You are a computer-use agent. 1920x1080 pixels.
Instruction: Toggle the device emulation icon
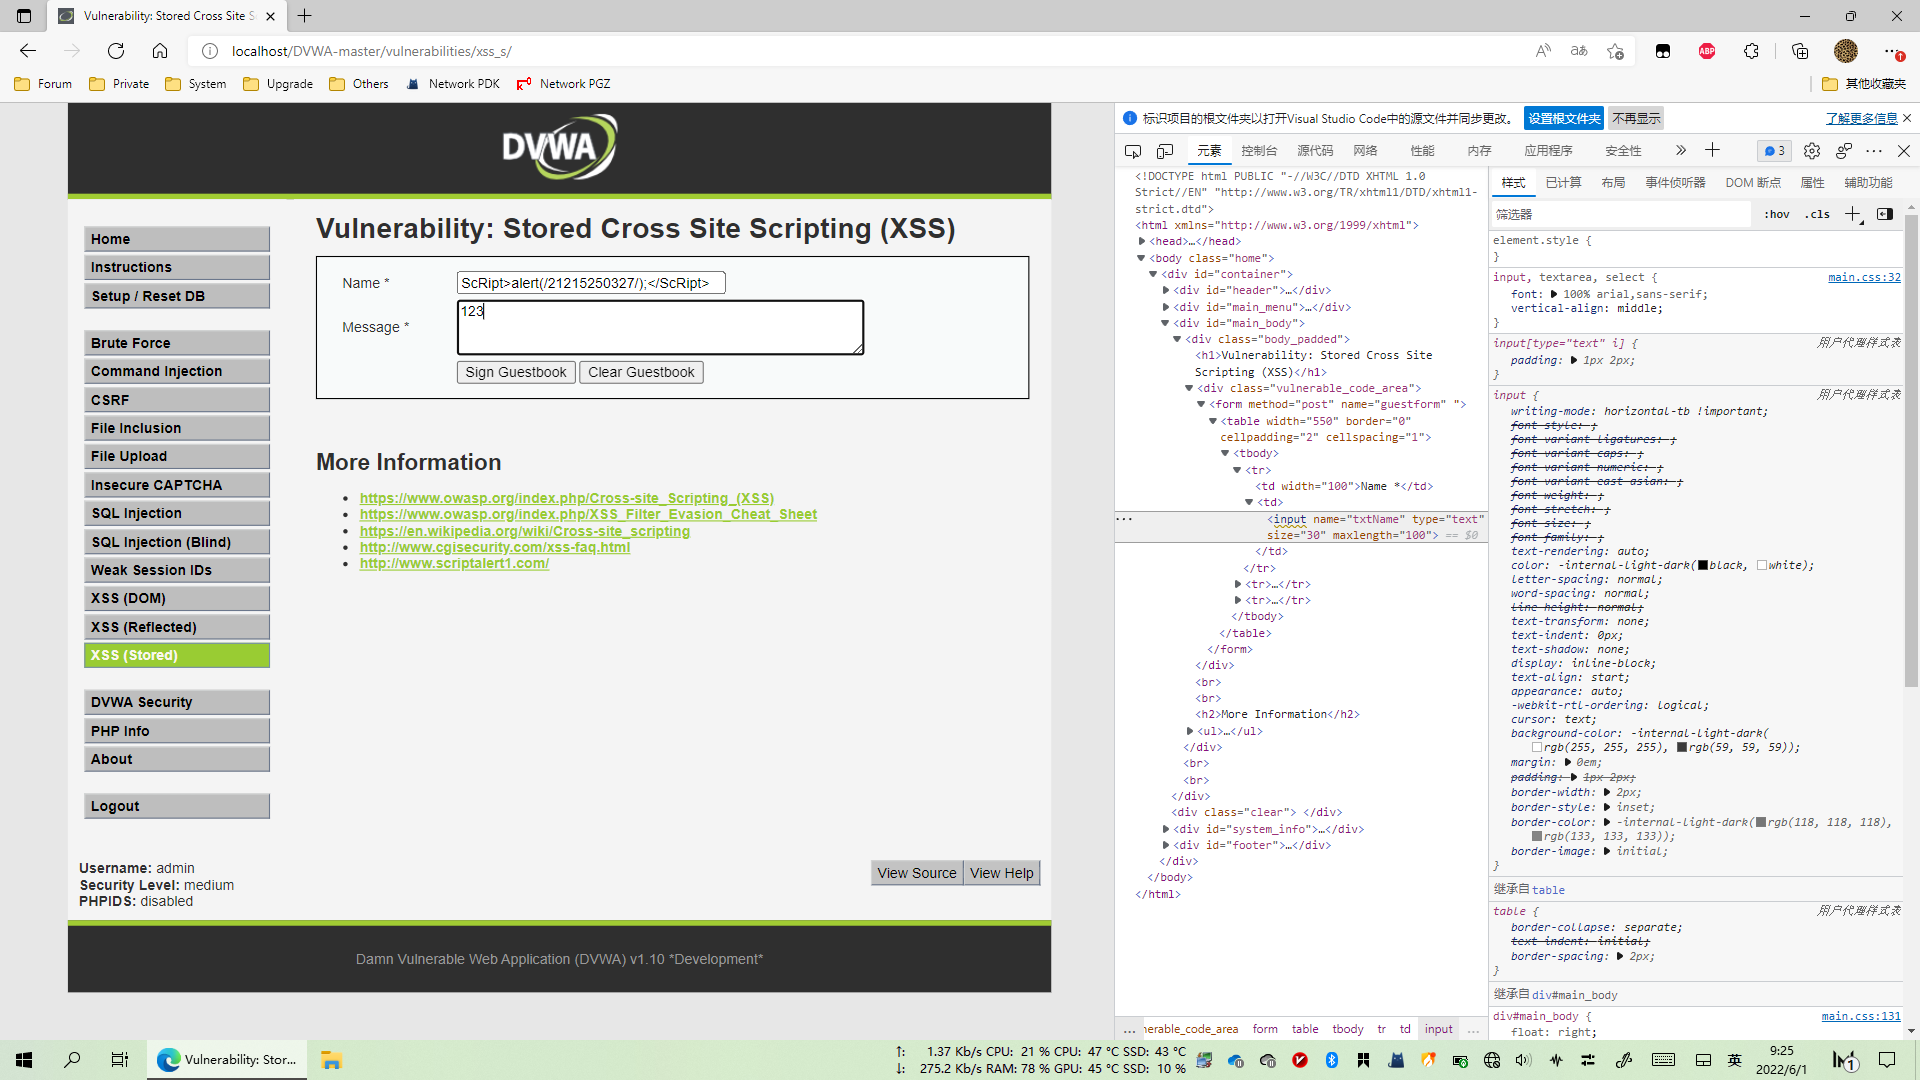[x=1165, y=151]
